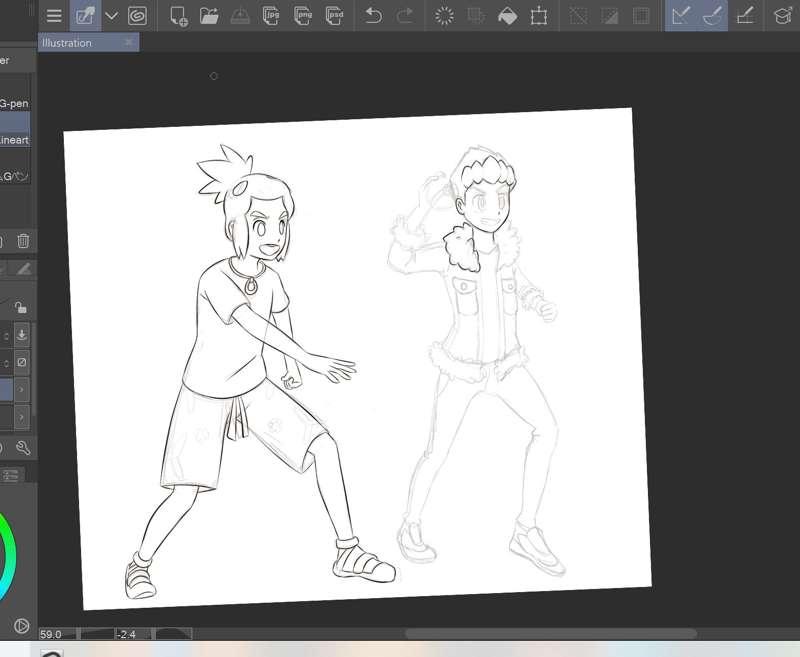Close the Illustration tab

click(129, 42)
